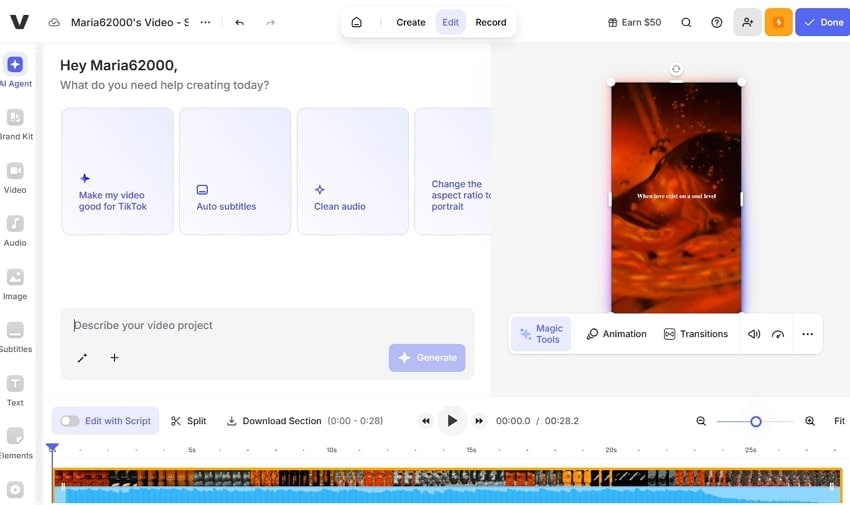Open the AI Agent sidebar panel
The width and height of the screenshot is (850, 505).
(15, 70)
